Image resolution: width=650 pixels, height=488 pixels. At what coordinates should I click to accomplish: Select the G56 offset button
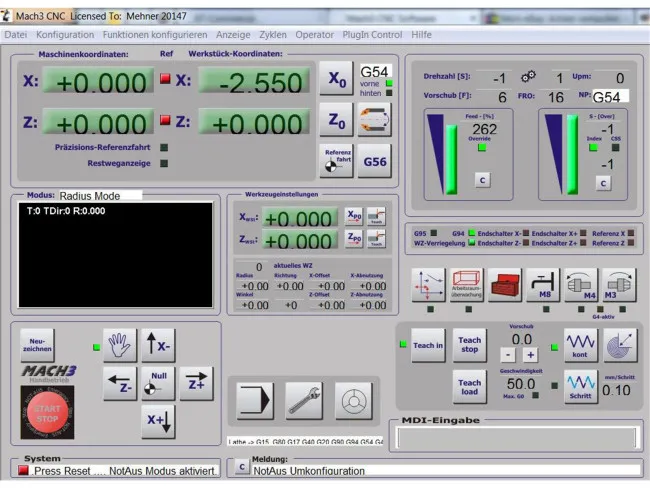[374, 161]
